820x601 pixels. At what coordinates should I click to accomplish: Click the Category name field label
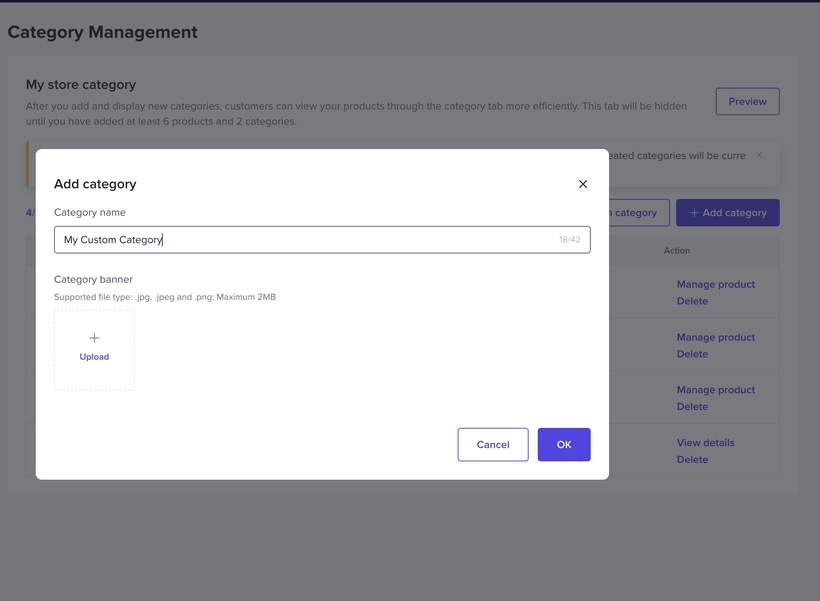pos(90,212)
